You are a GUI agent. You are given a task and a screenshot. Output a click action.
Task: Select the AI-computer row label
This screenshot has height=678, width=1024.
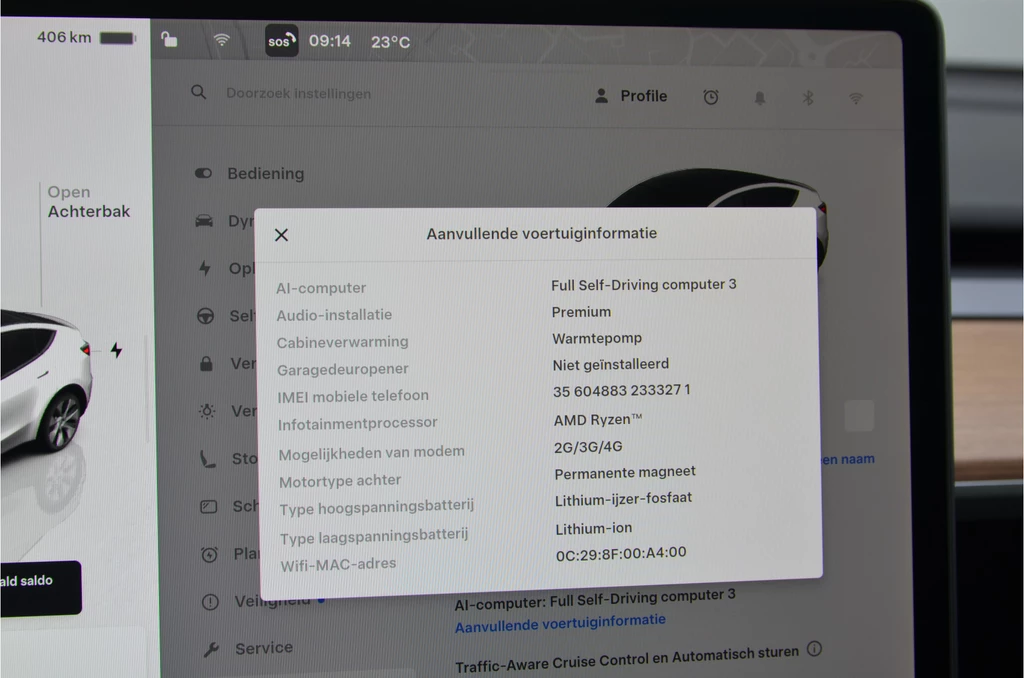click(x=321, y=288)
